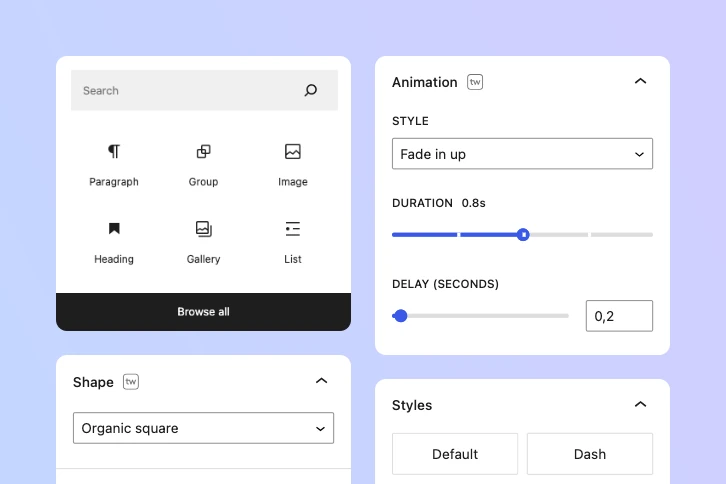Focus the block Search field
Image resolution: width=726 pixels, height=484 pixels.
204,90
